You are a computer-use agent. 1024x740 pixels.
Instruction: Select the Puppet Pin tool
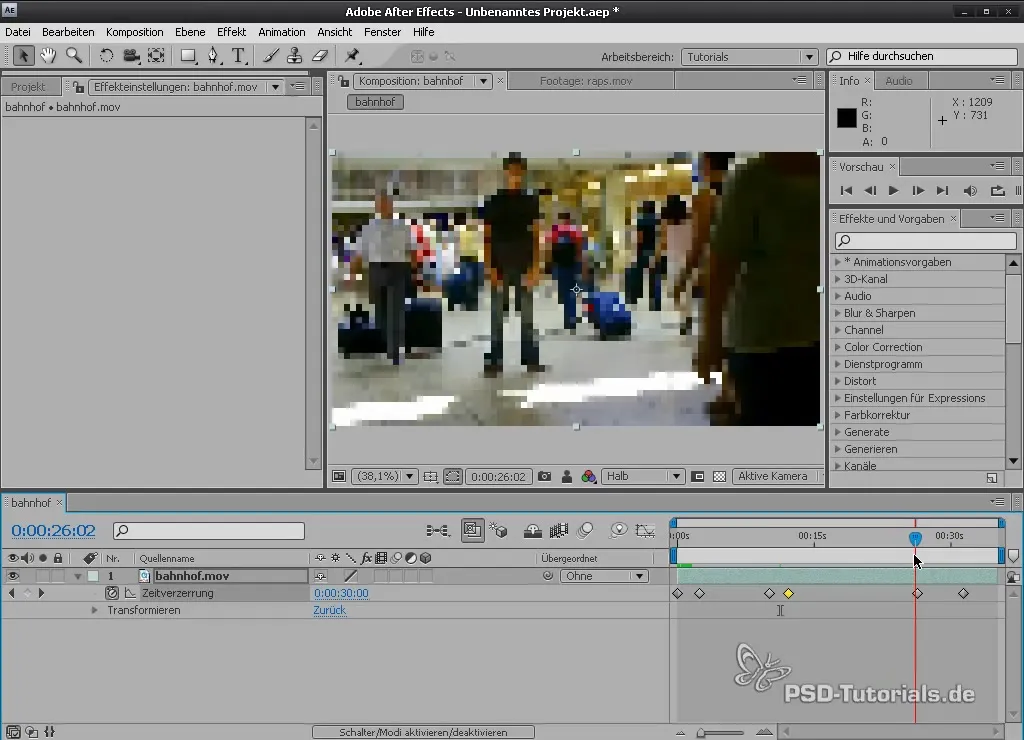click(352, 56)
